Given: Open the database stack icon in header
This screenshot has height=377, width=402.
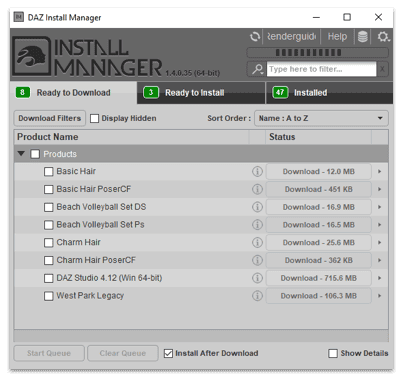Looking at the screenshot, I should point(363,36).
